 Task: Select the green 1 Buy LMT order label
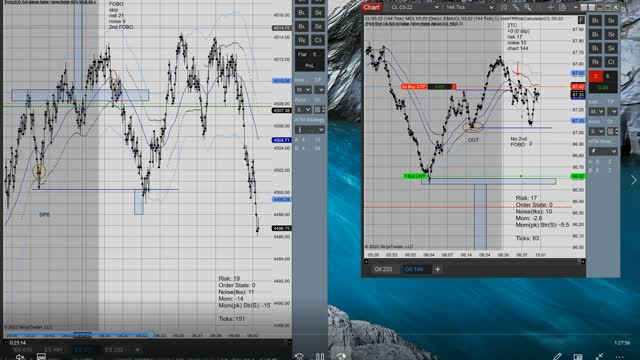(415, 176)
